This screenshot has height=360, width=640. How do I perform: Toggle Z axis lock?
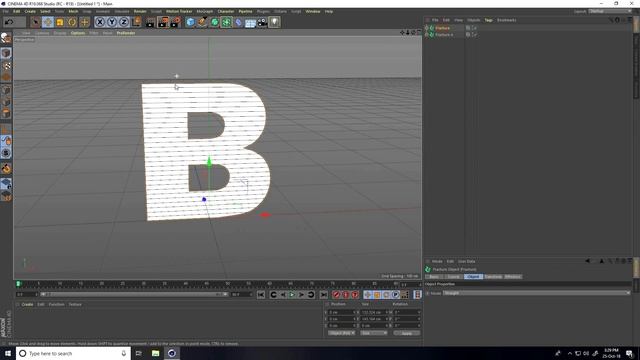click(x=124, y=22)
